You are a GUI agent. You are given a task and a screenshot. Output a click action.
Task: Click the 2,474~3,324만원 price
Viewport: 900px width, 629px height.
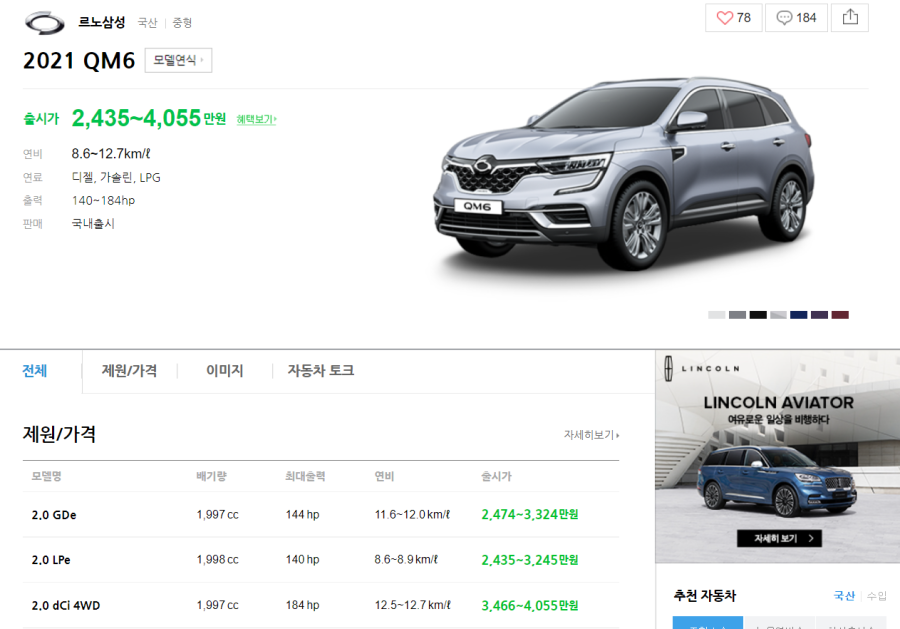529,515
